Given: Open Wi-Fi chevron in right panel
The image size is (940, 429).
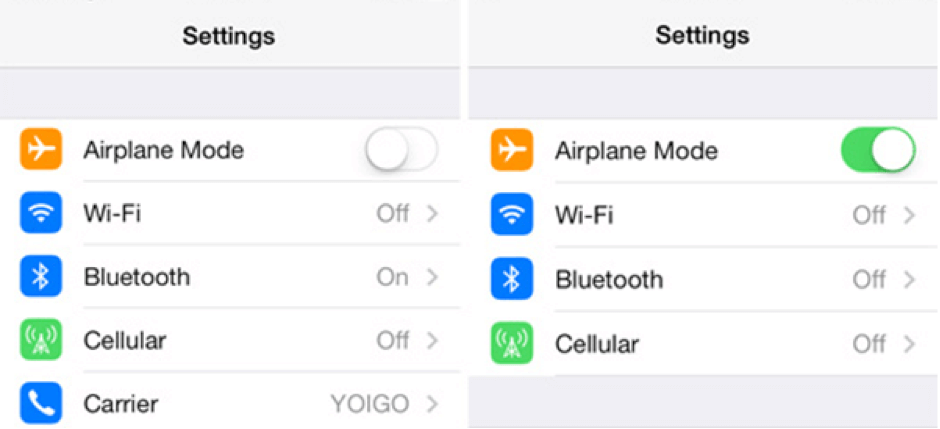Looking at the screenshot, I should 909,215.
